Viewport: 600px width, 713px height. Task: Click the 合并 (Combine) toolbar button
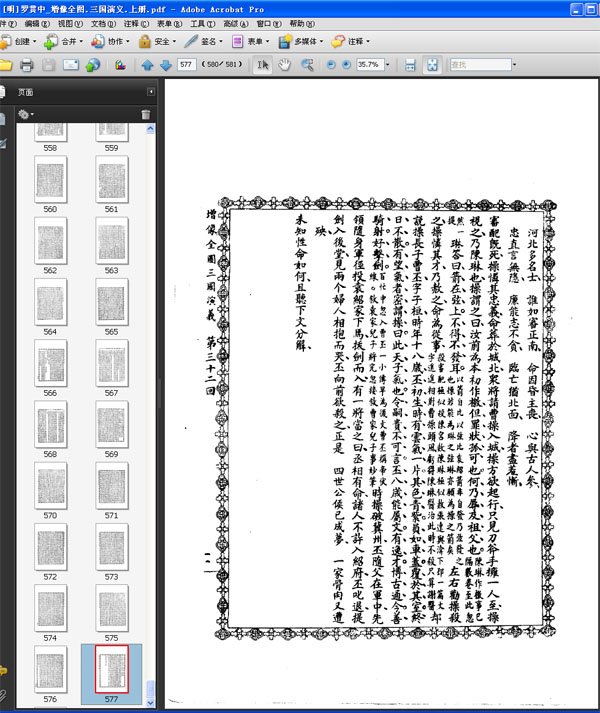pyautogui.click(x=63, y=41)
